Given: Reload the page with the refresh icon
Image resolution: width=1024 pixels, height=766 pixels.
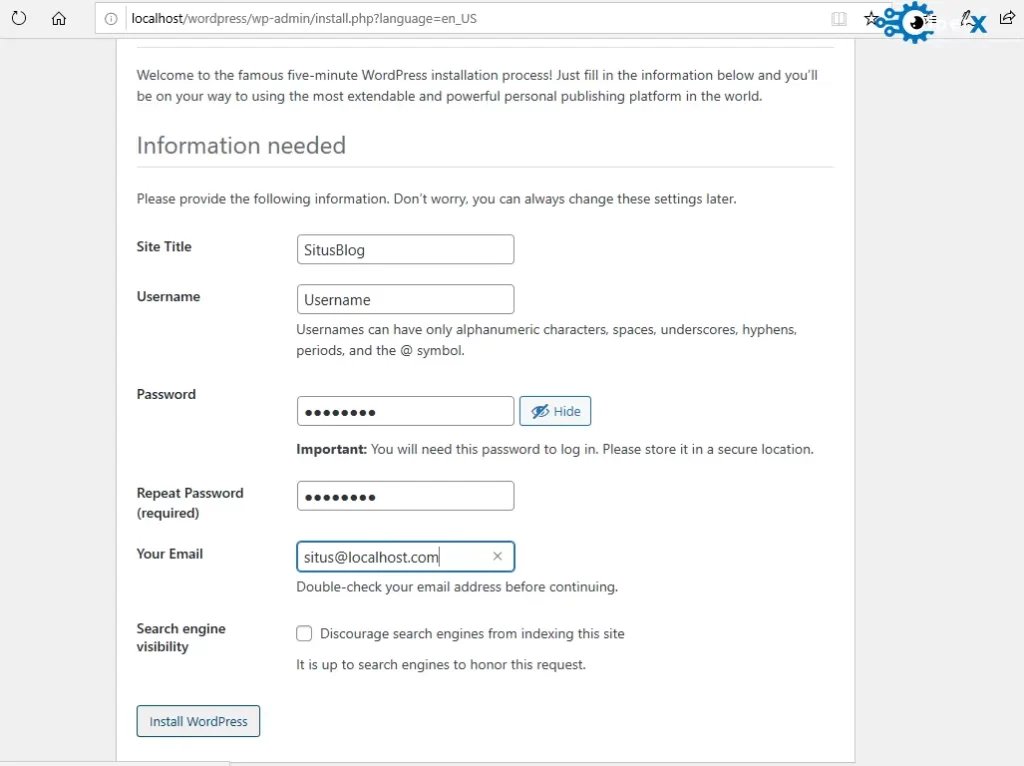Looking at the screenshot, I should 18,18.
